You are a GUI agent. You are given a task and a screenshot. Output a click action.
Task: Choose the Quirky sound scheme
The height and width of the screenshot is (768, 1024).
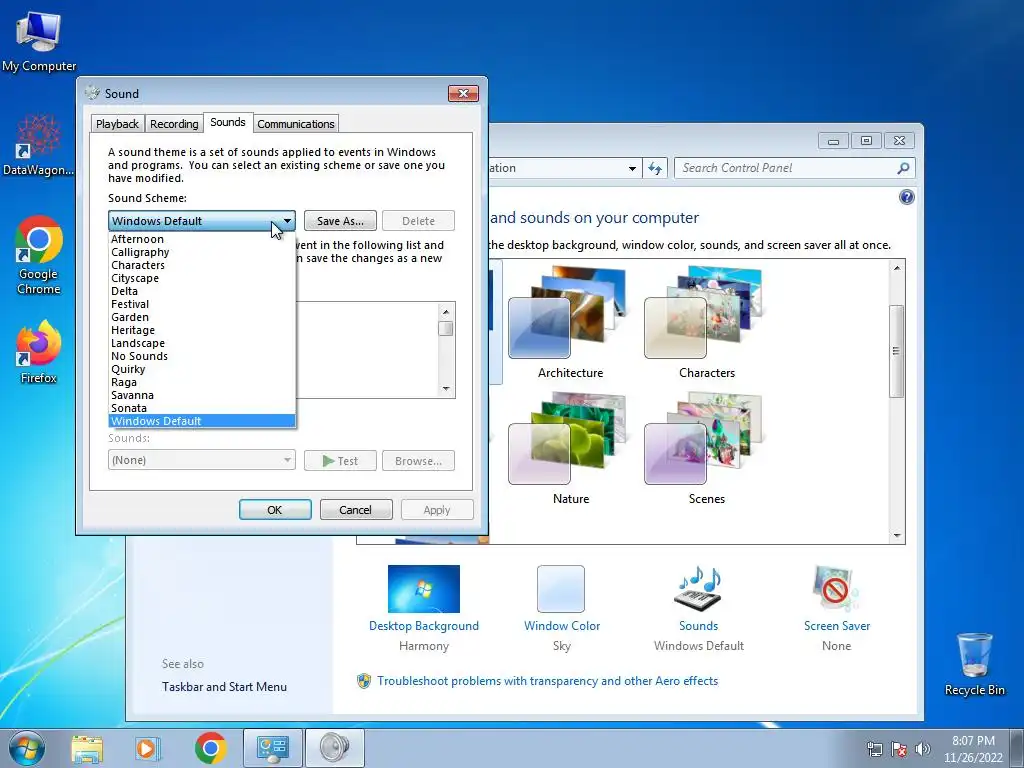(x=202, y=370)
